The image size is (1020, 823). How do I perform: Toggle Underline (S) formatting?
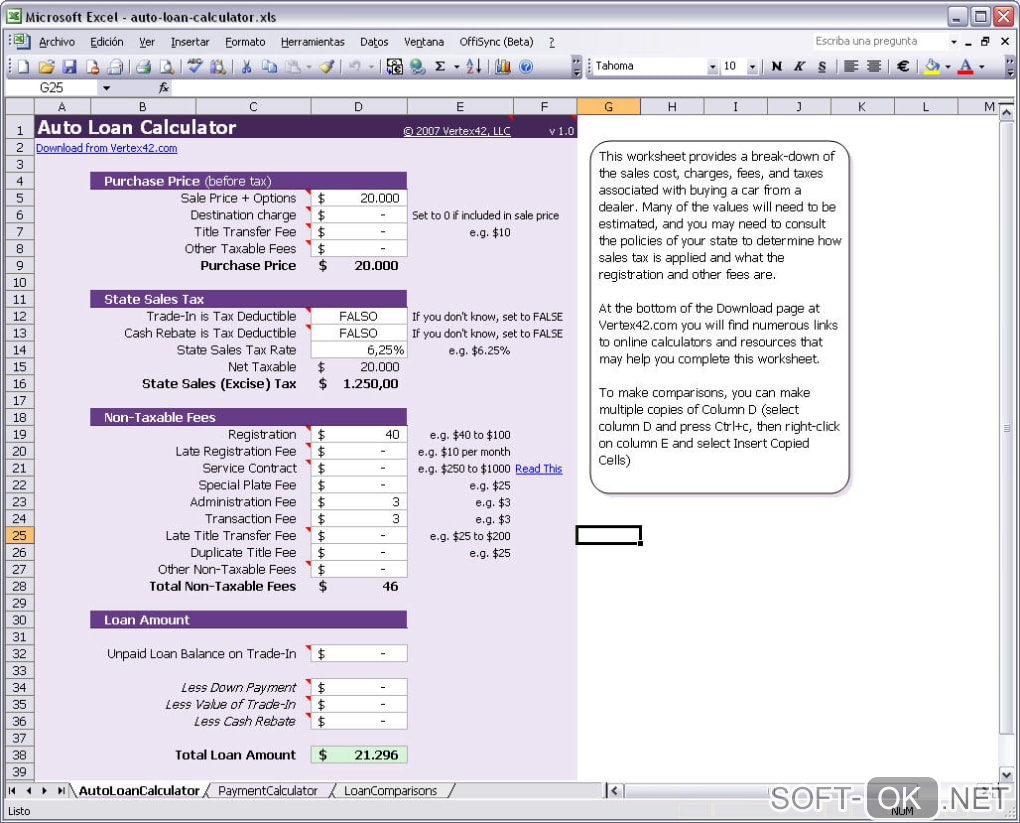[x=822, y=66]
